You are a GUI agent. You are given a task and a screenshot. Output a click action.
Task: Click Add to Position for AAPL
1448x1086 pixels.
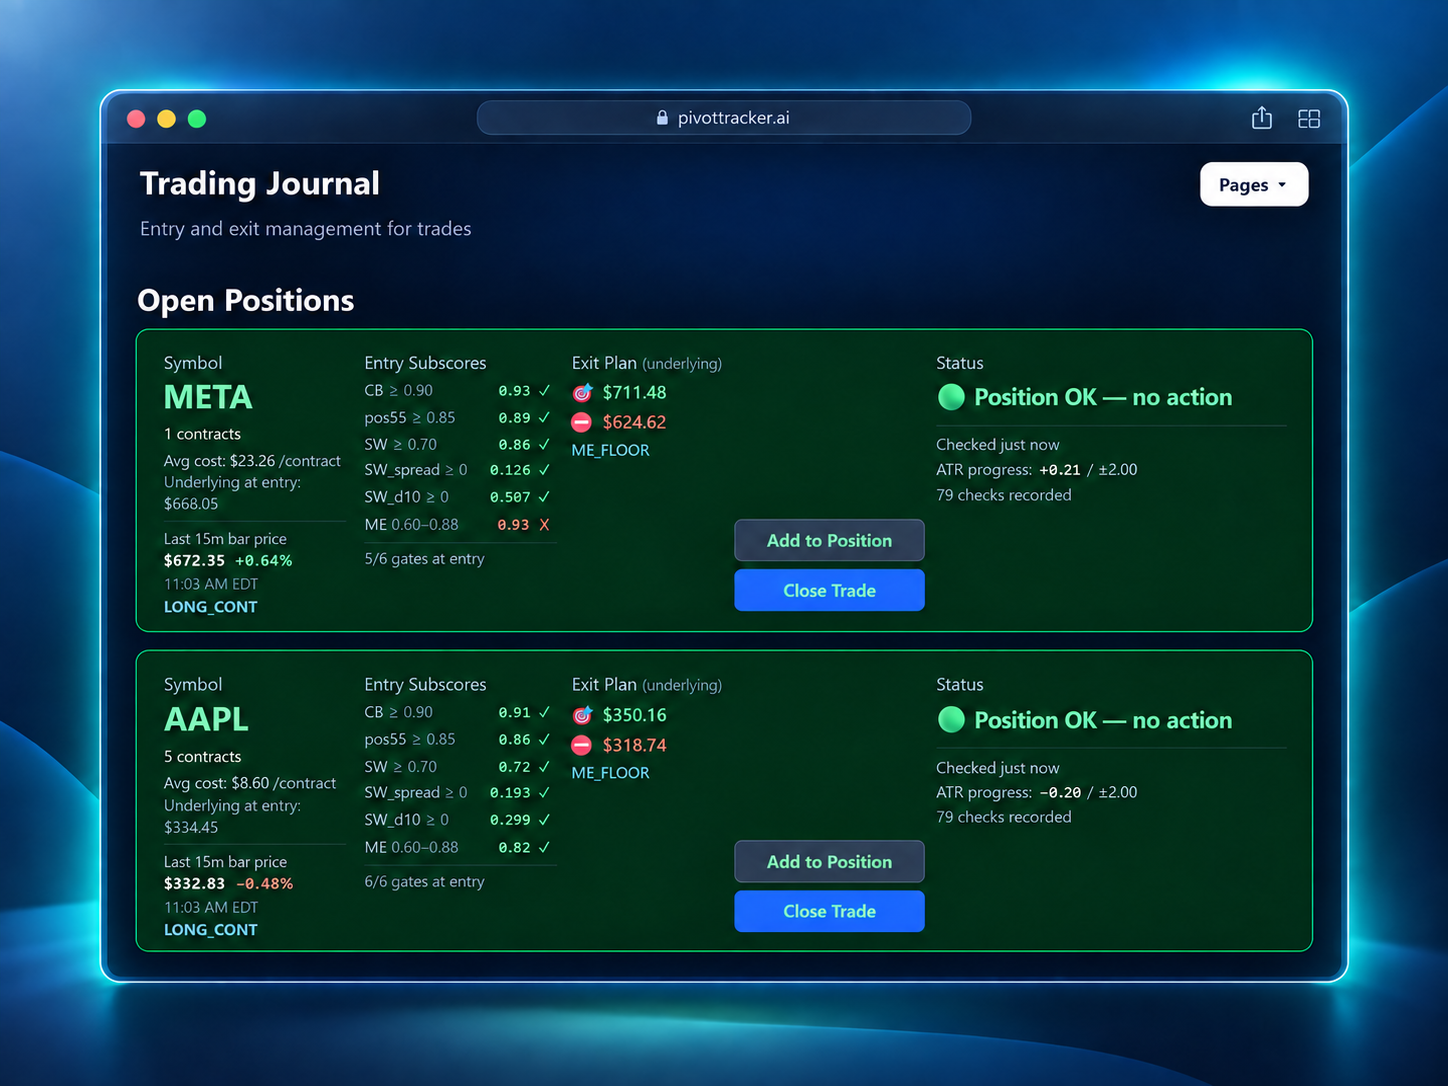coord(829,862)
